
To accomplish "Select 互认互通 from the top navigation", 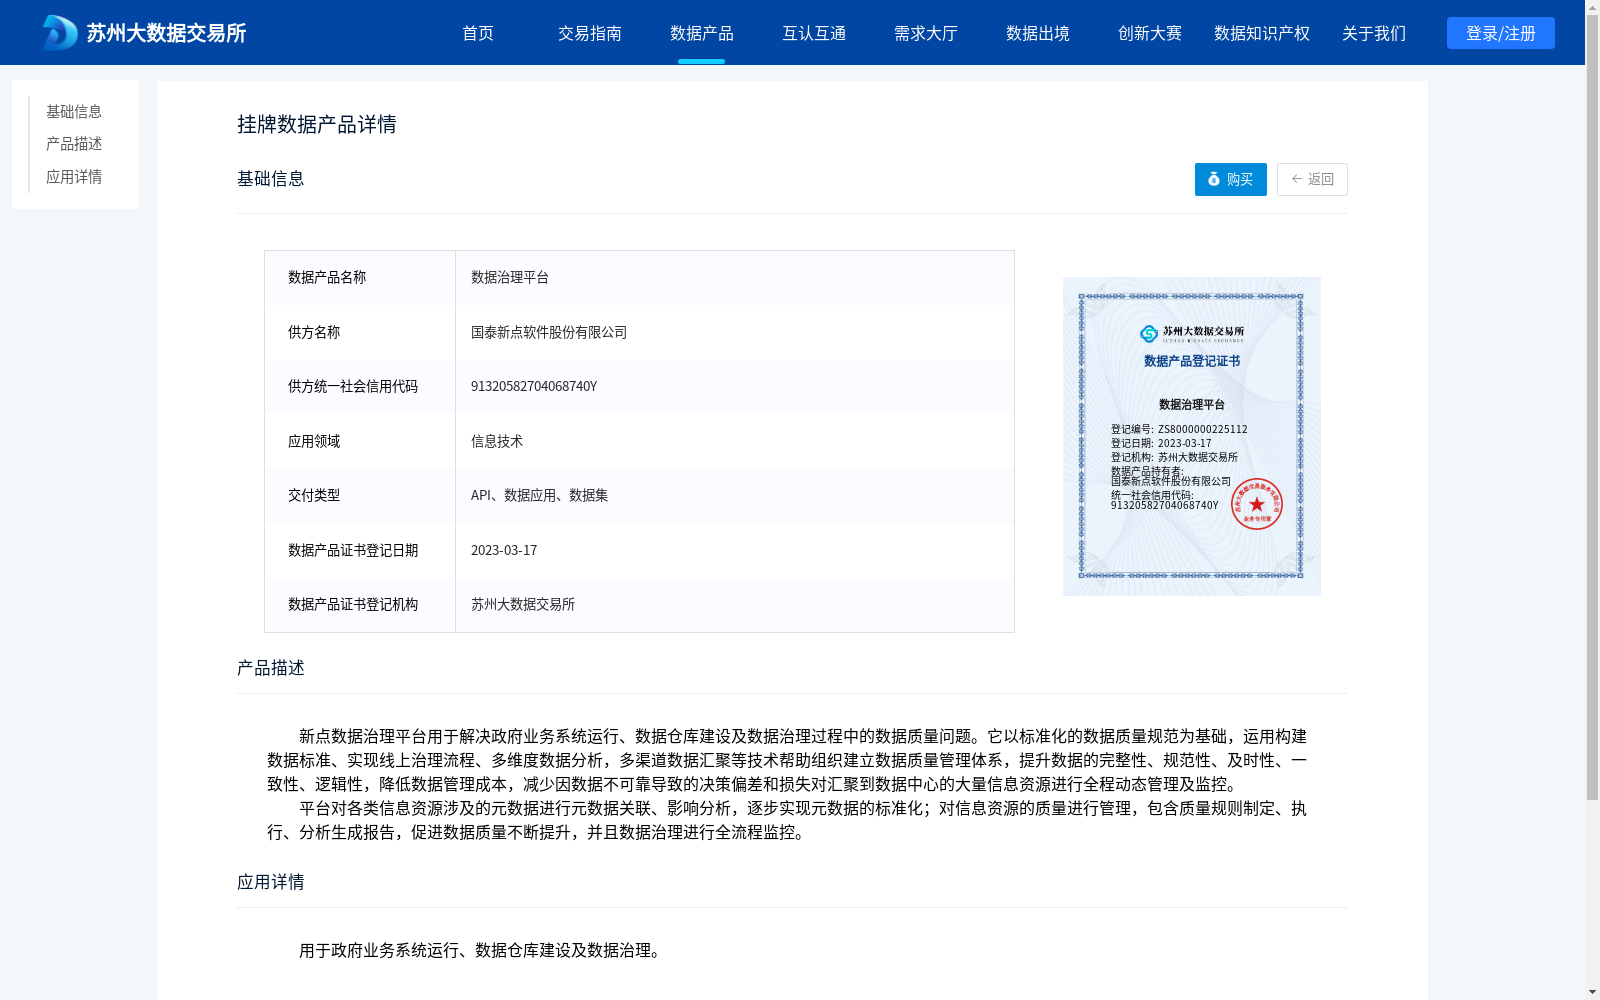I will point(814,33).
